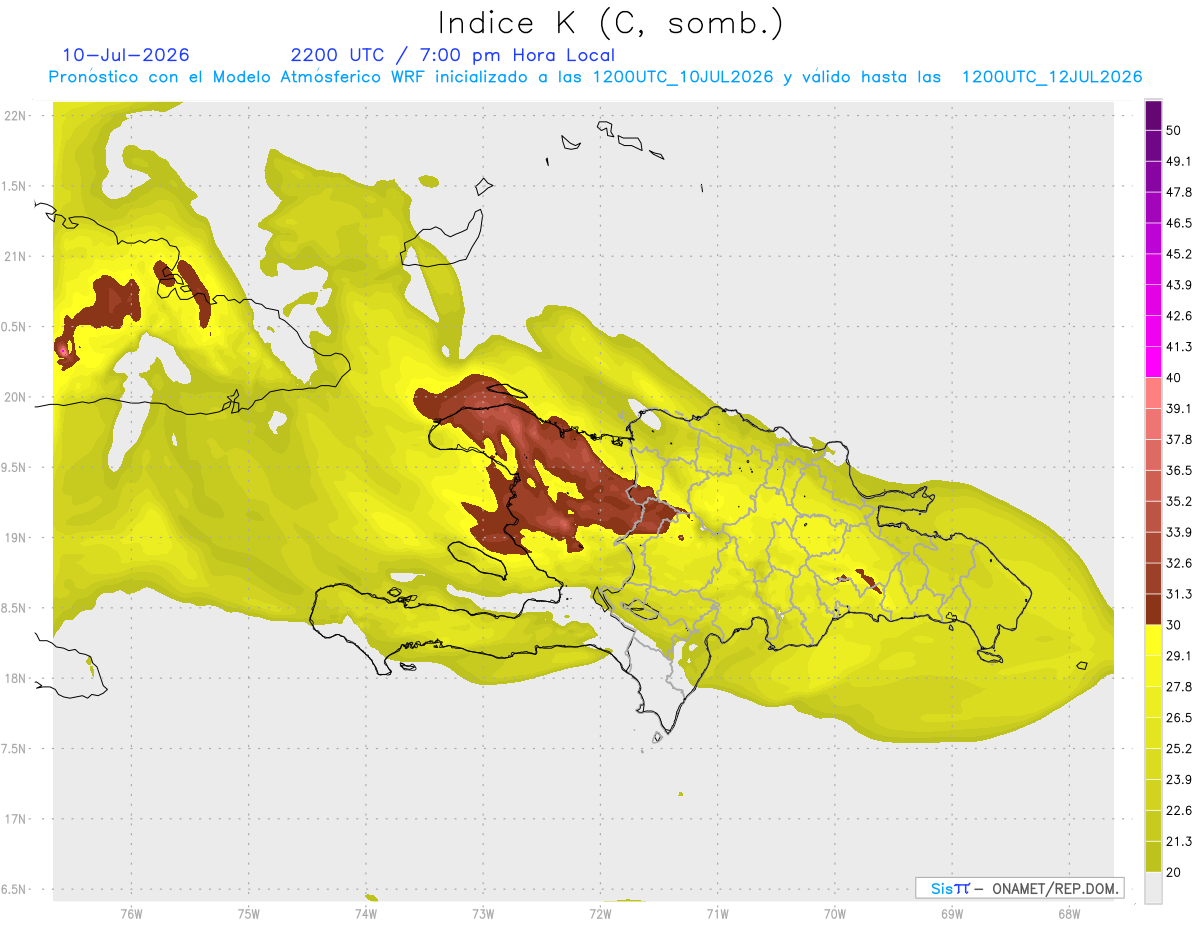Click the colorbar value 42.6
The width and height of the screenshot is (1200, 927).
click(1179, 316)
